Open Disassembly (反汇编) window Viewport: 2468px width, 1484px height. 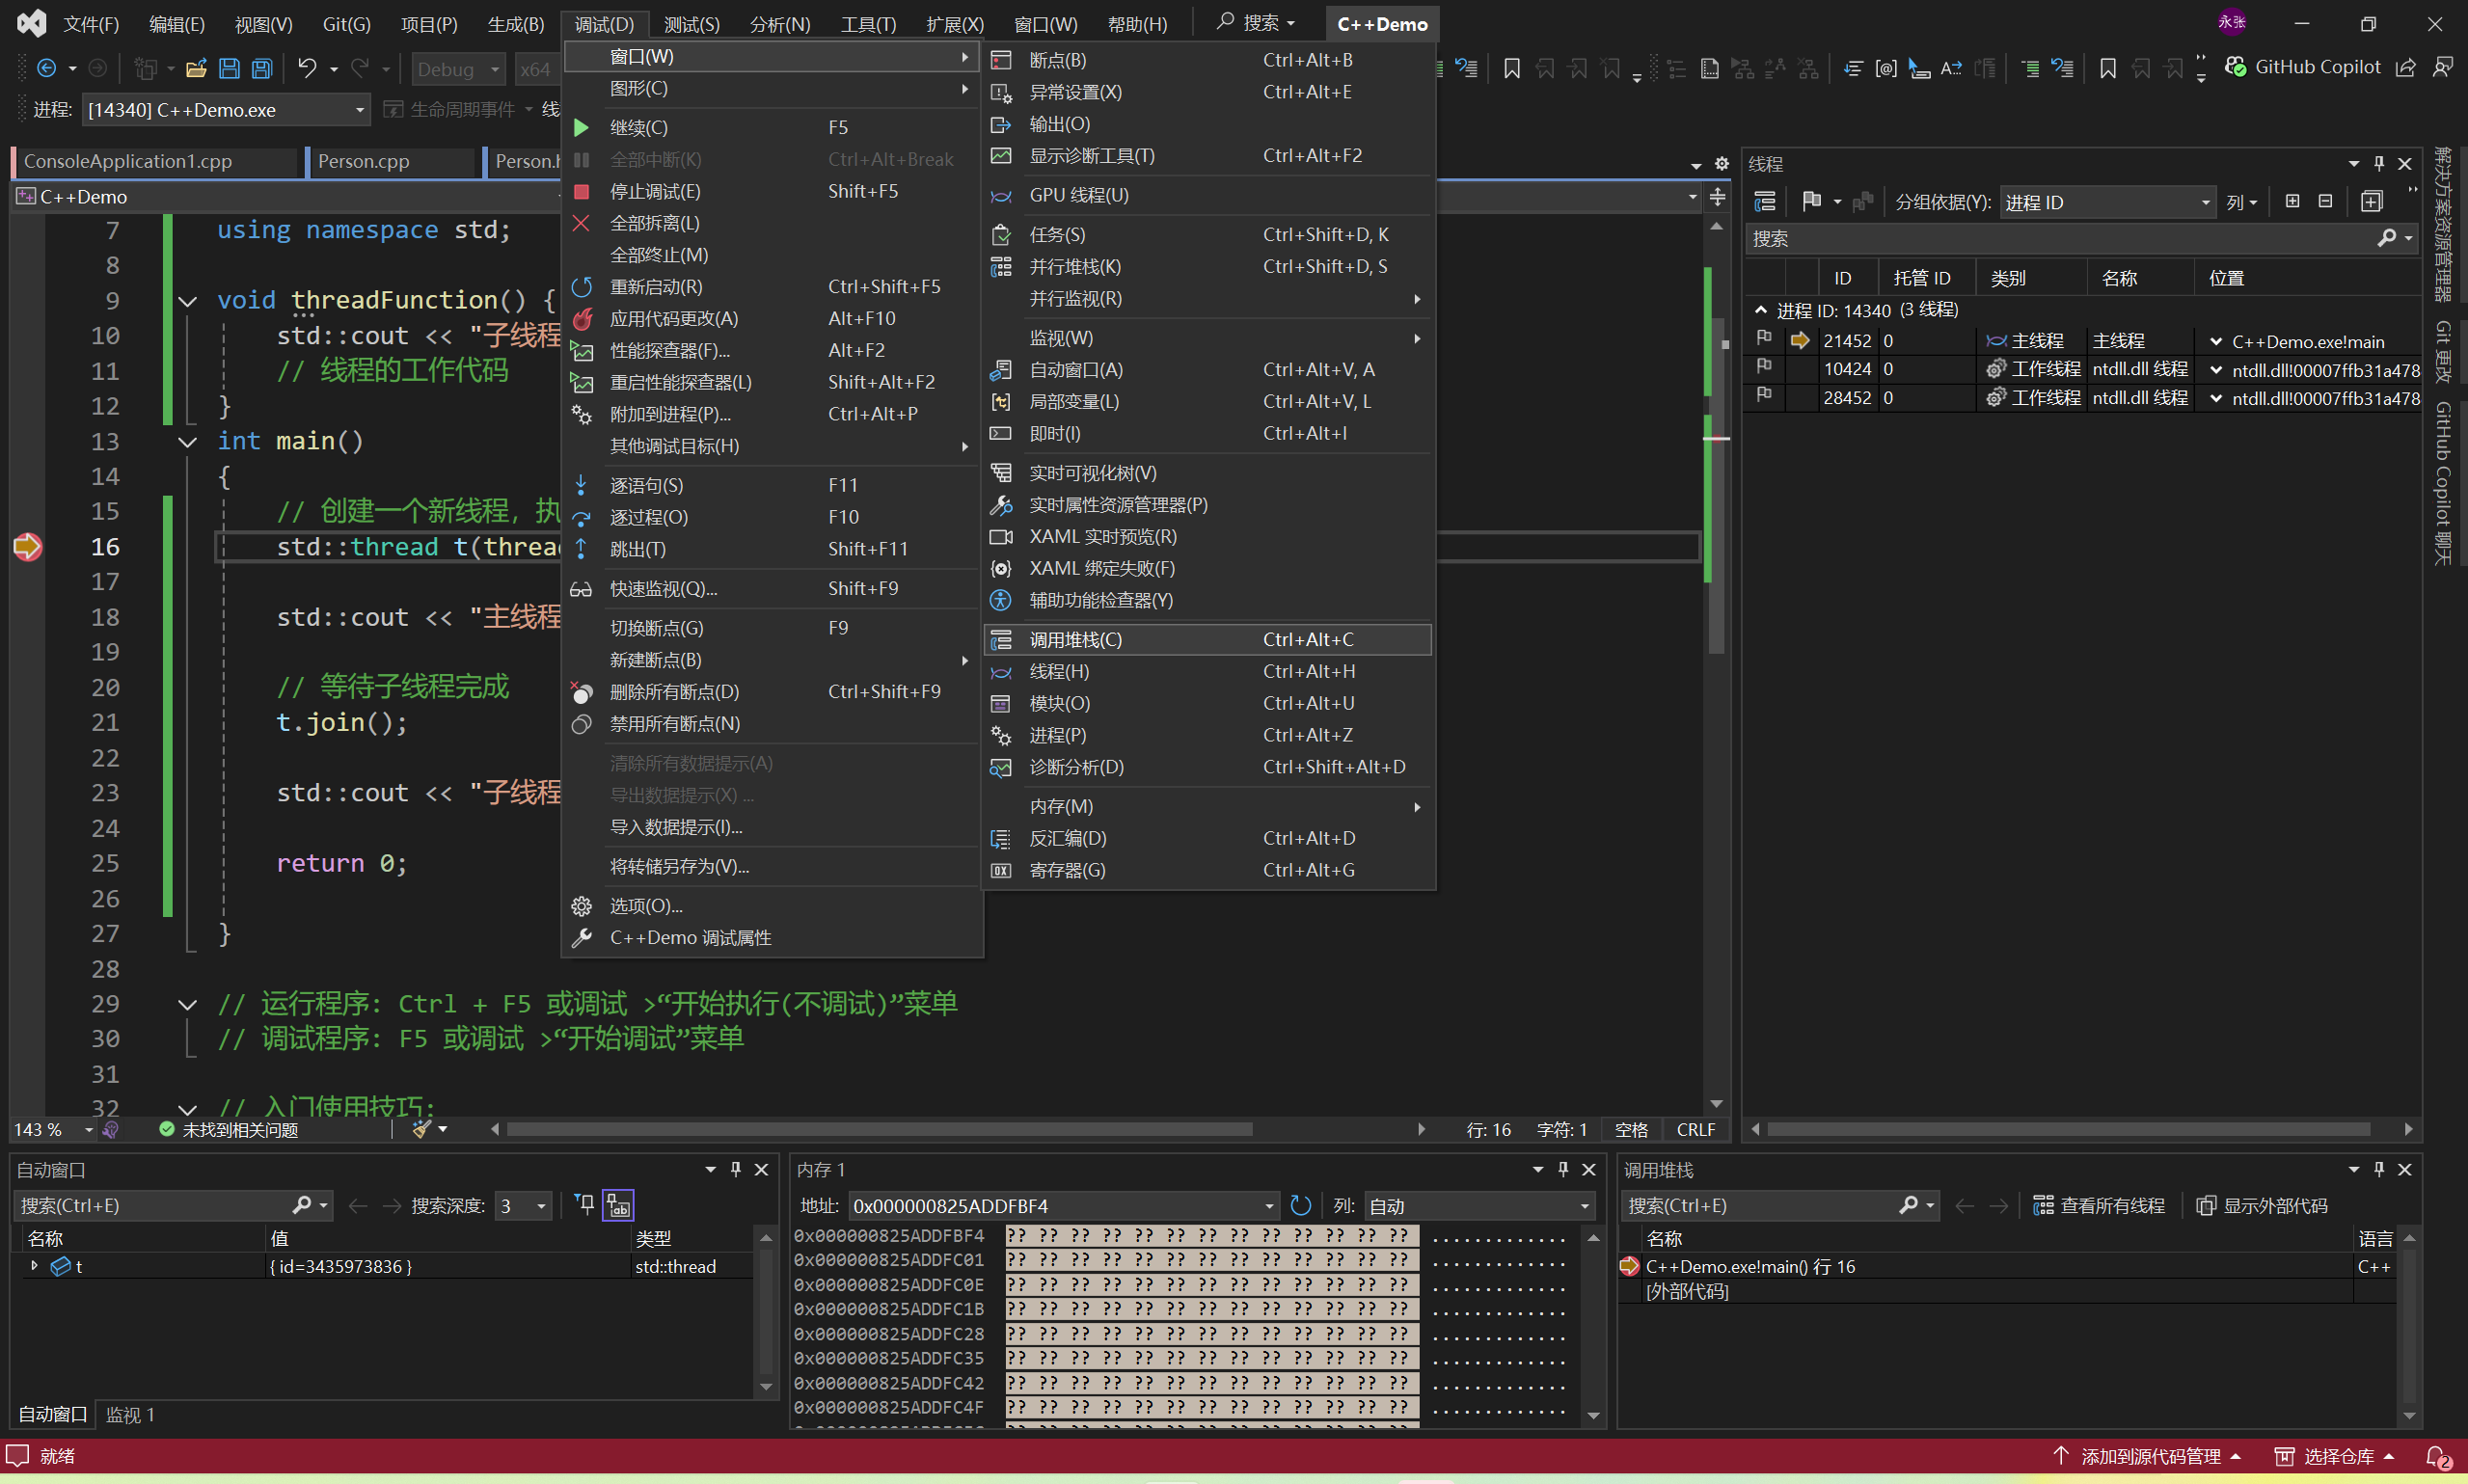pos(1209,839)
